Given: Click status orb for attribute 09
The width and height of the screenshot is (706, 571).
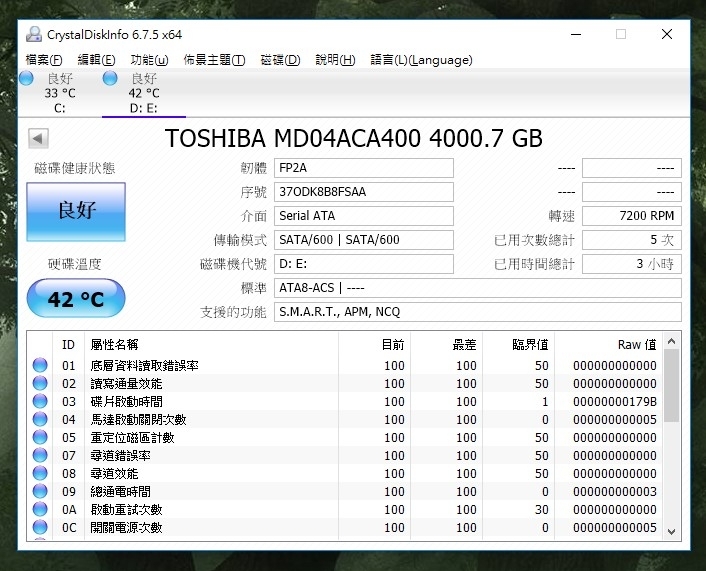Looking at the screenshot, I should [40, 491].
